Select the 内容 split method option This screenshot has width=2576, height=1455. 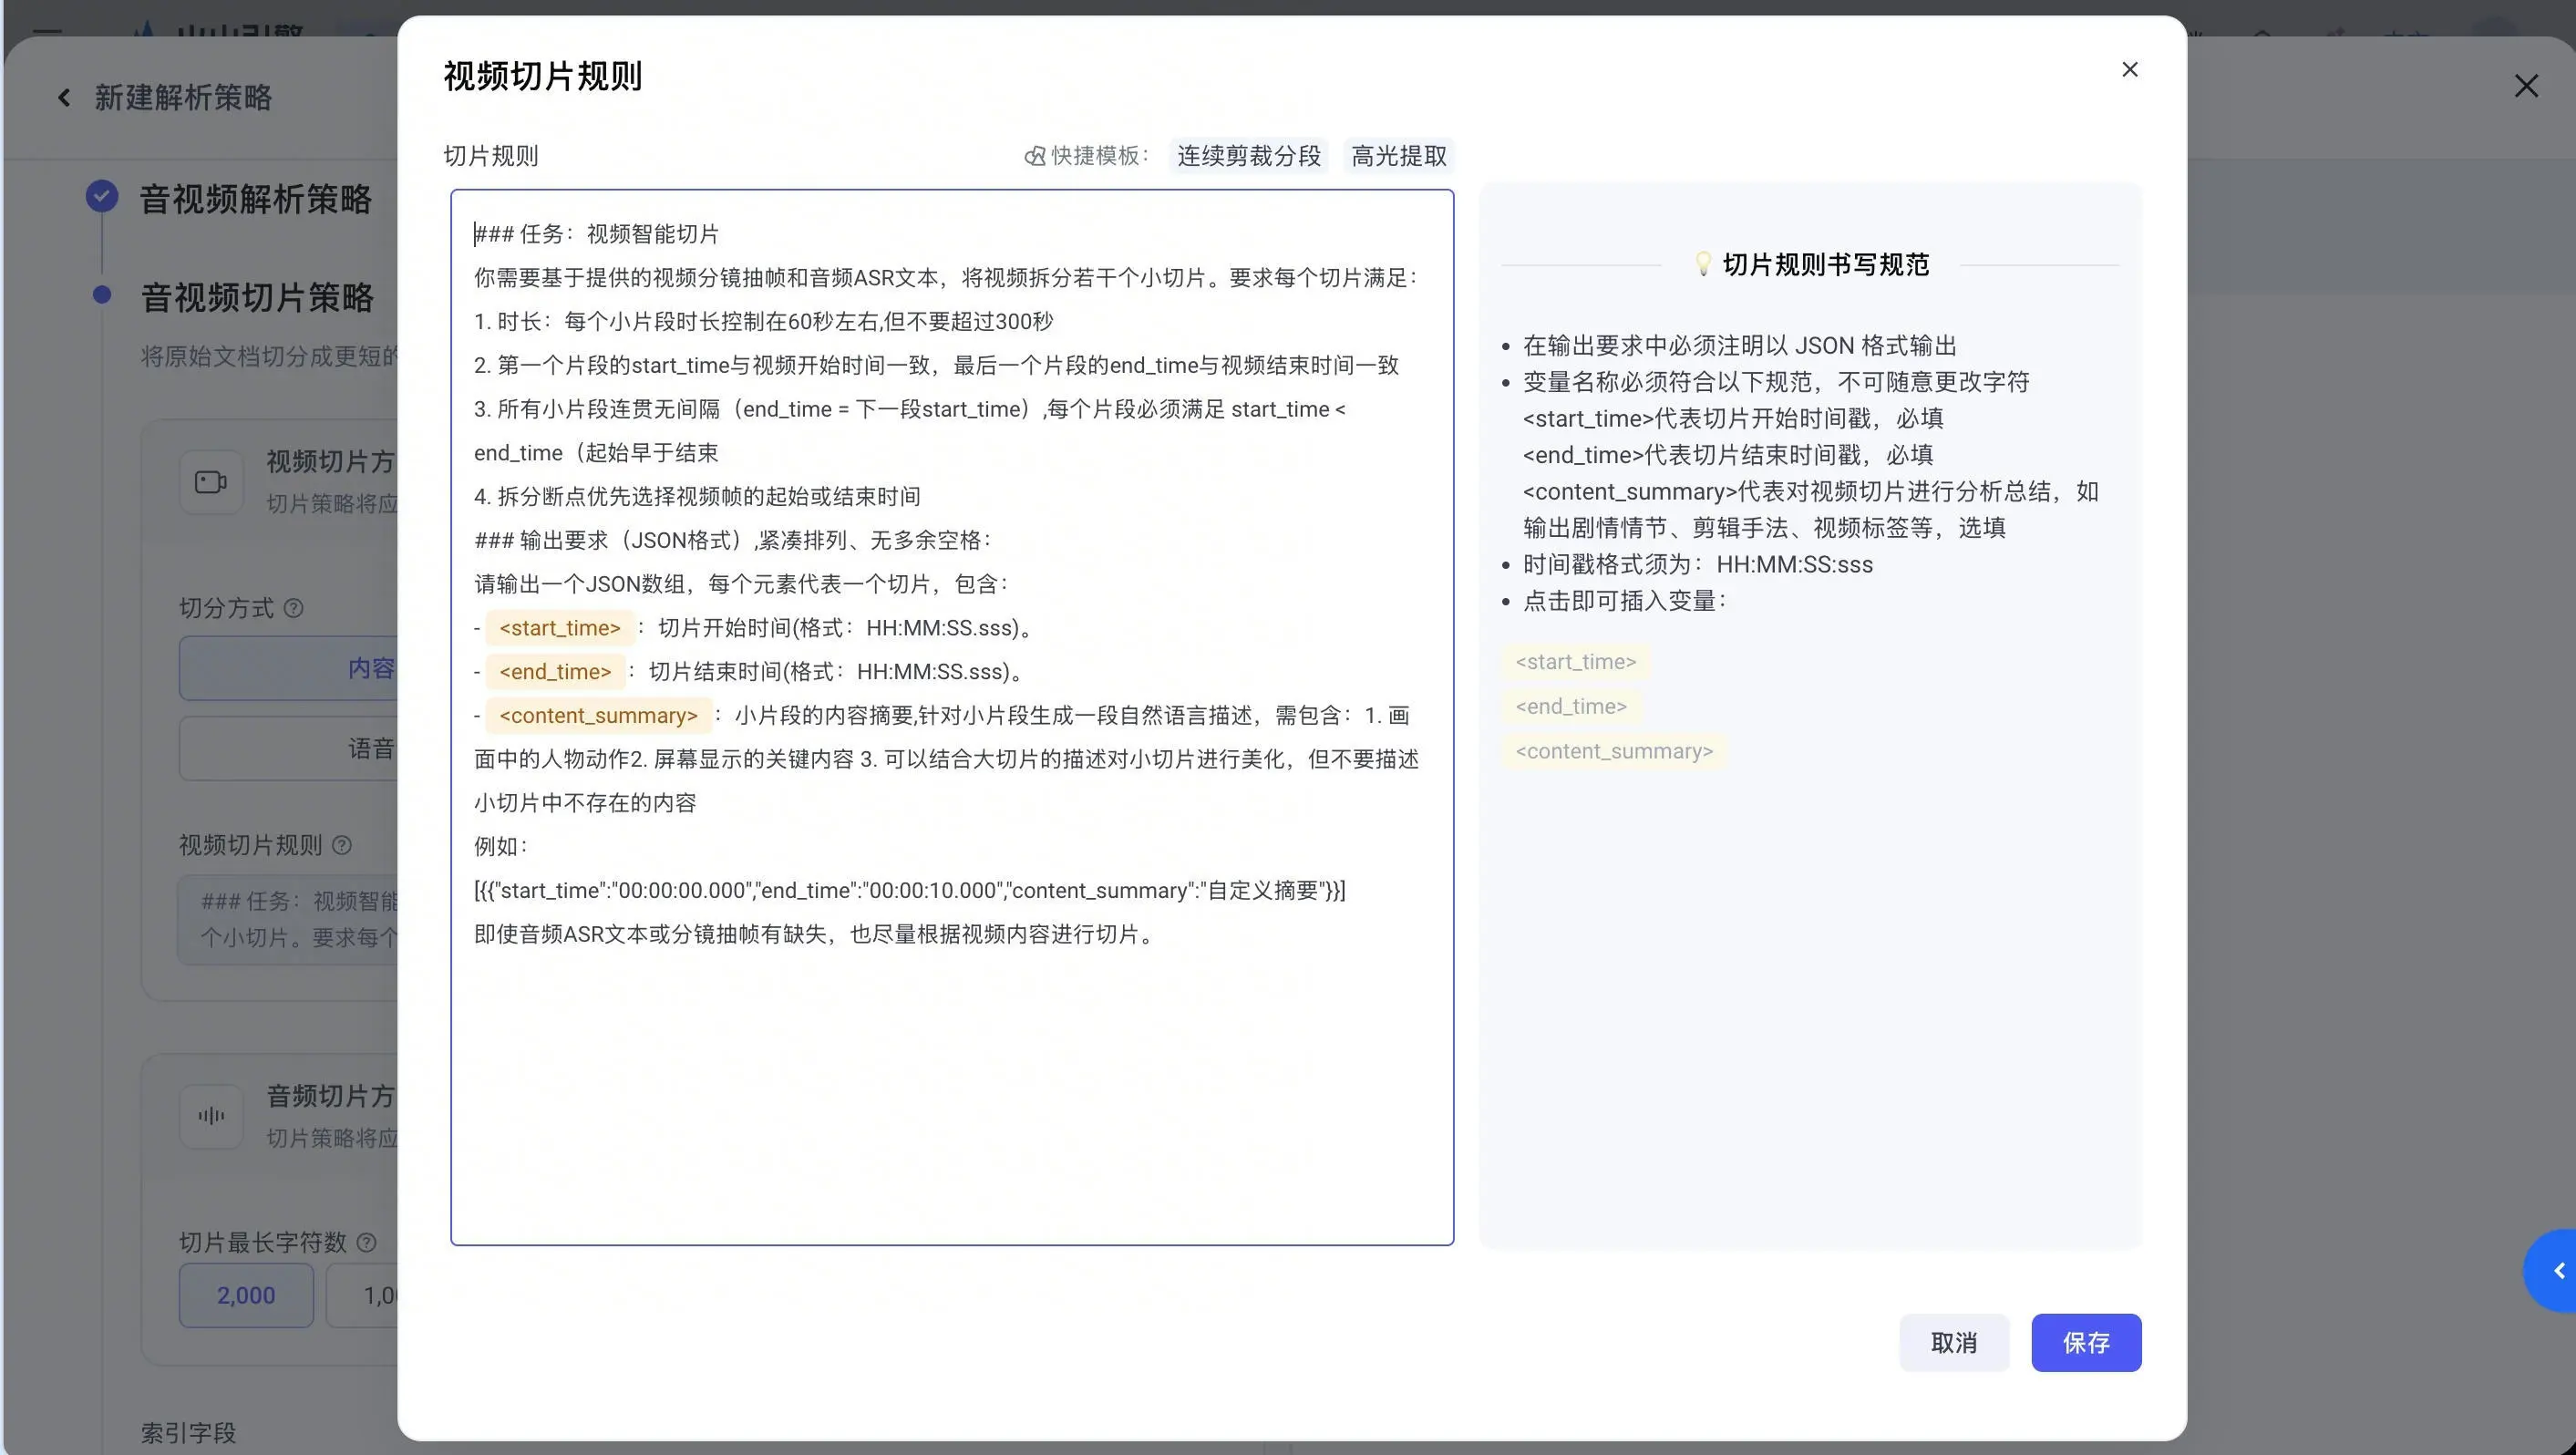pos(289,668)
